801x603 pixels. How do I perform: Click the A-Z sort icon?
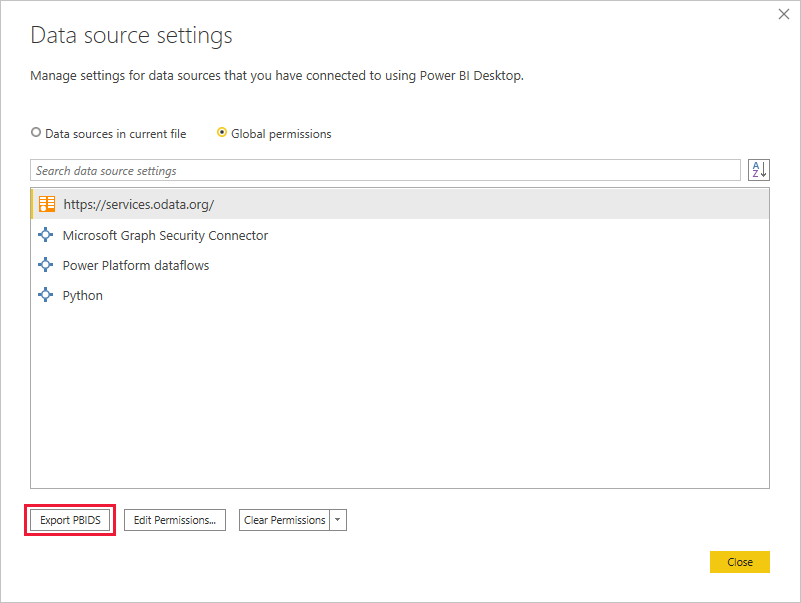click(x=759, y=170)
